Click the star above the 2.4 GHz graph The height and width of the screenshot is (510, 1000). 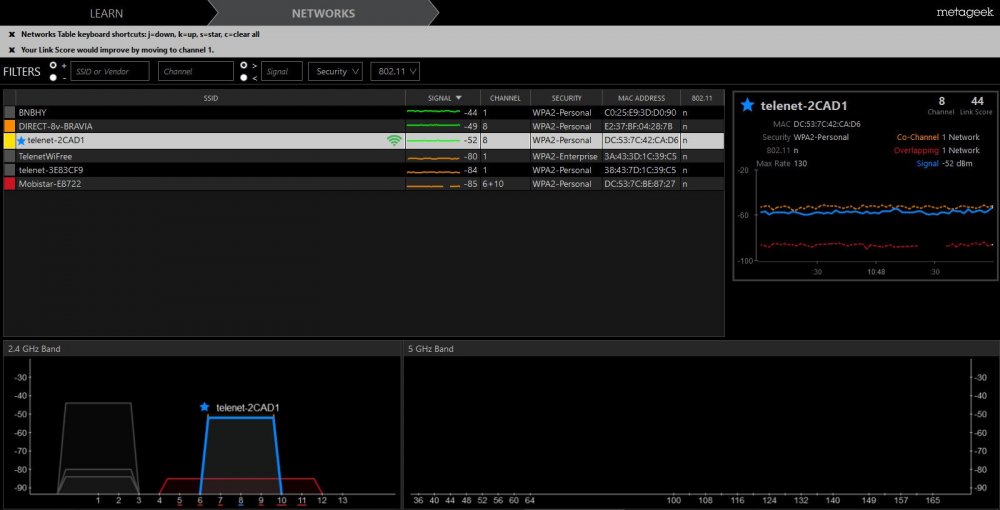pyautogui.click(x=205, y=407)
